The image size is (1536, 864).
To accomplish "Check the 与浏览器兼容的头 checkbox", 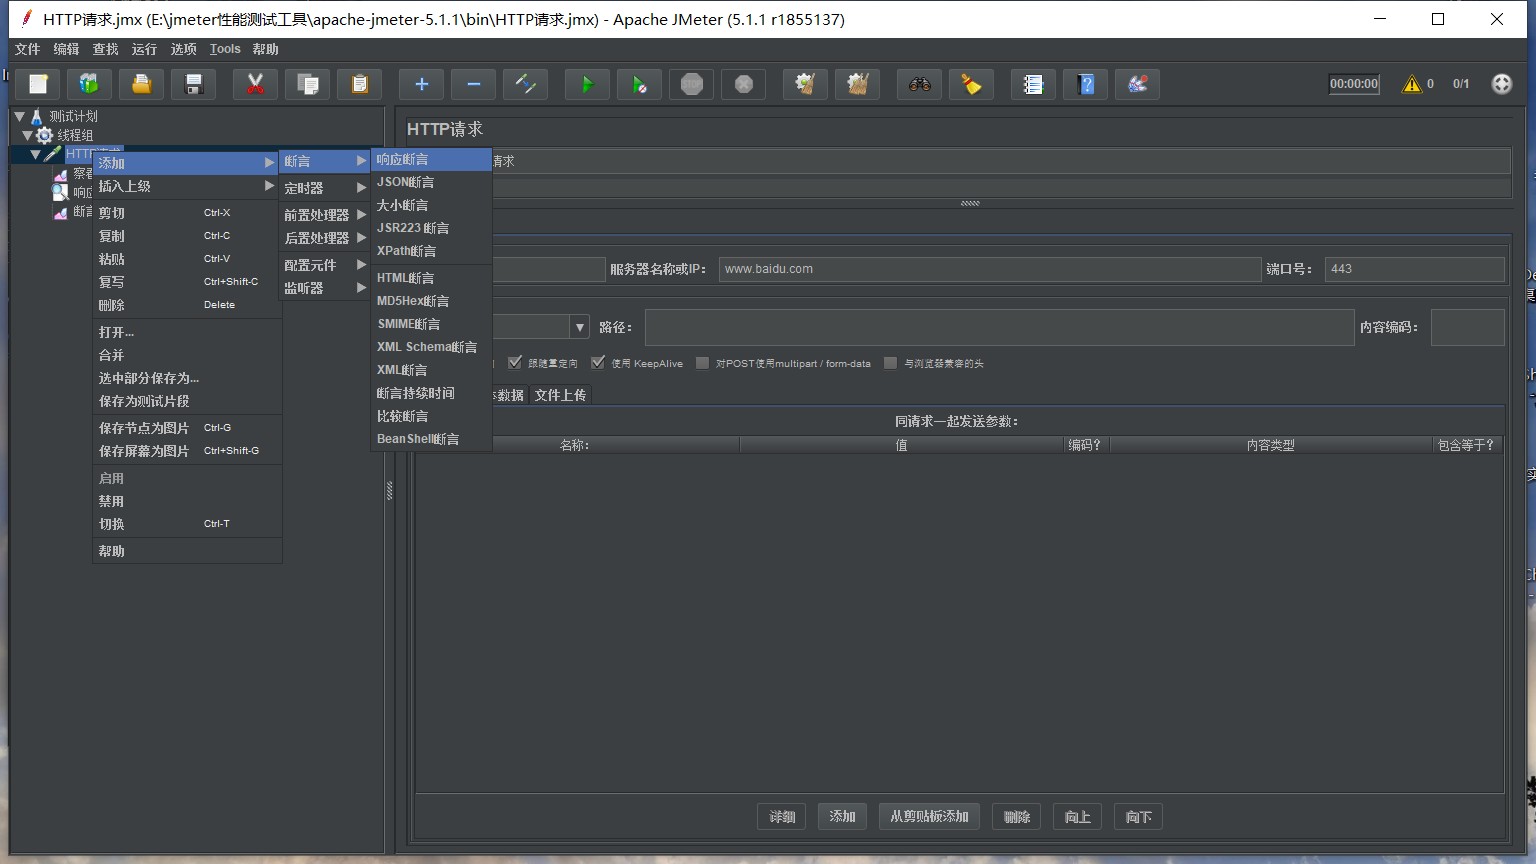I will coord(890,363).
